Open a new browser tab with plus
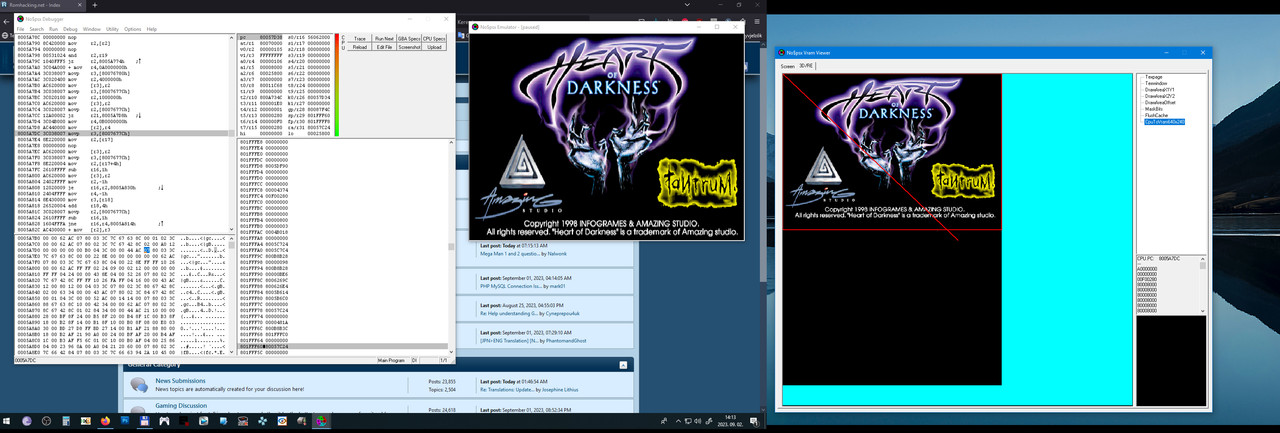This screenshot has height=433, width=1280. (x=94, y=4)
